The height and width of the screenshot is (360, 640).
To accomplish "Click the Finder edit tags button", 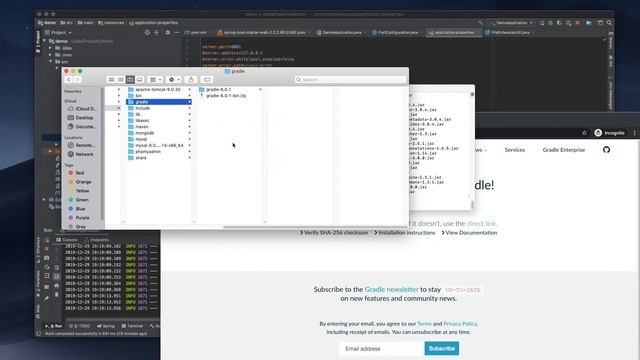I will pyautogui.click(x=207, y=80).
